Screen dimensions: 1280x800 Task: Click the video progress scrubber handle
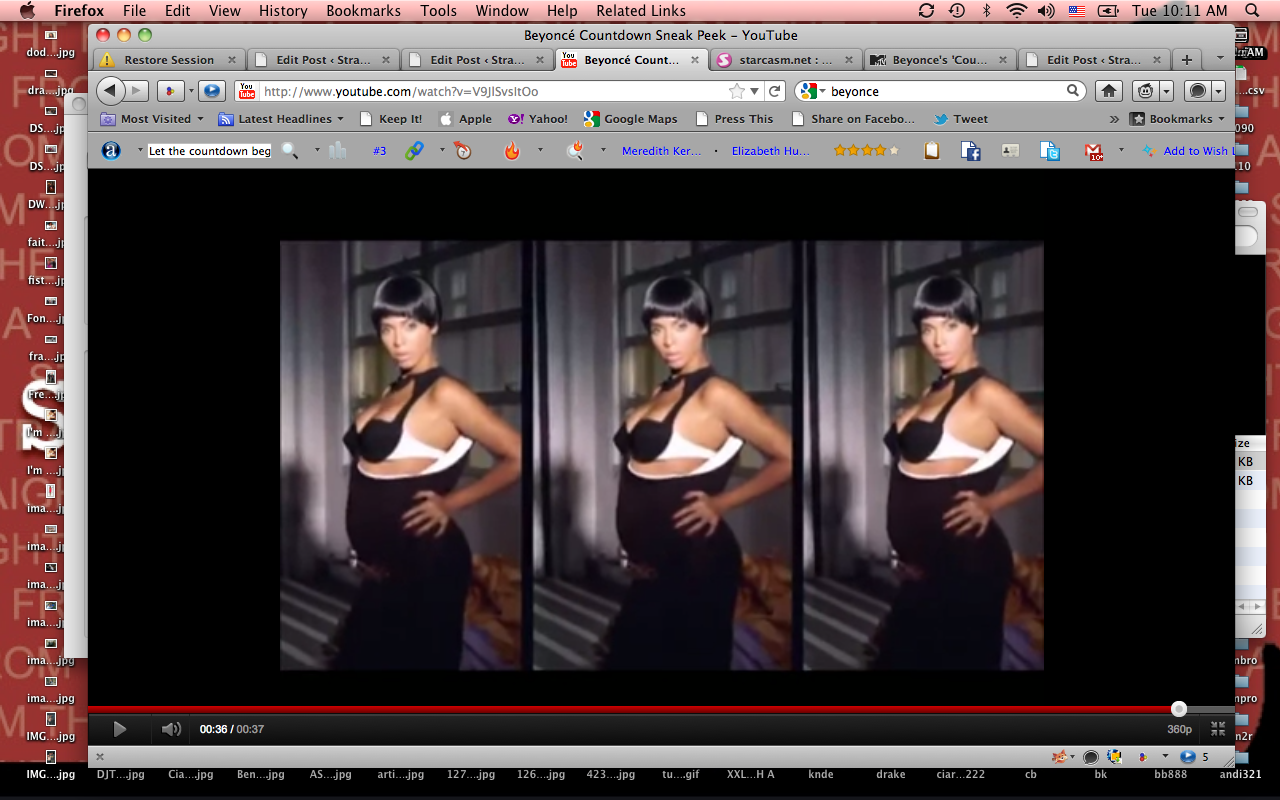point(1179,709)
